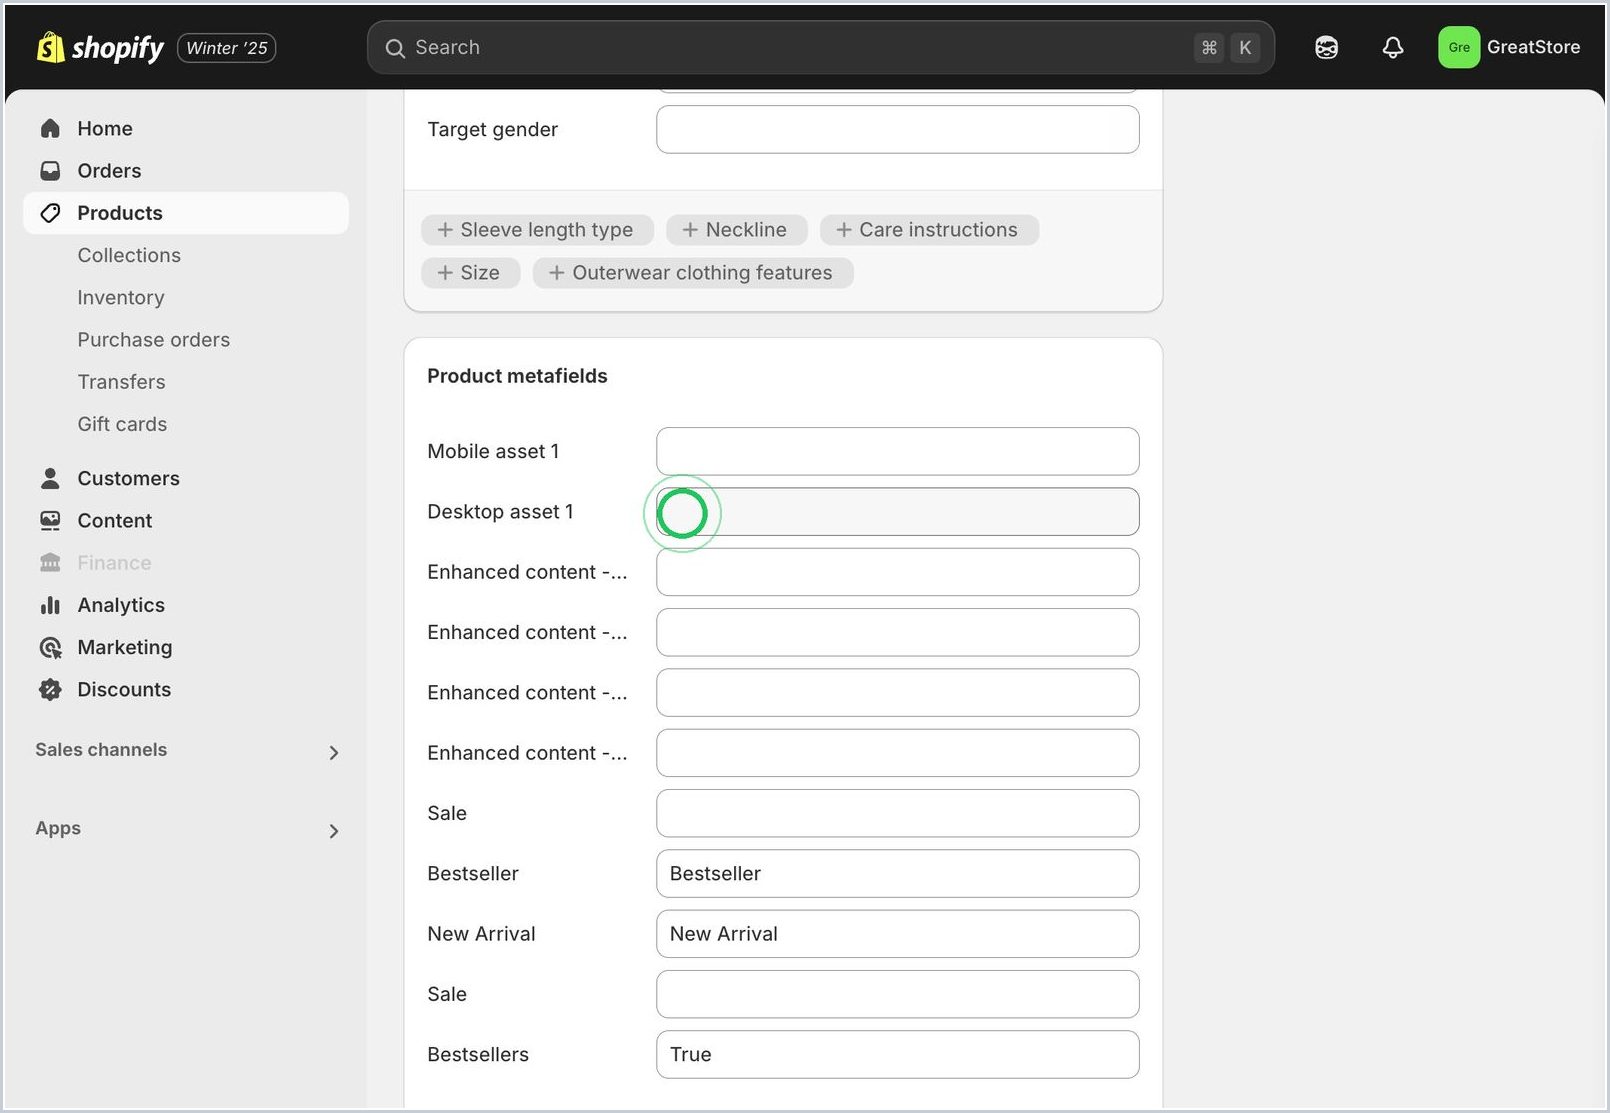Click the first Sale metafield

(897, 813)
